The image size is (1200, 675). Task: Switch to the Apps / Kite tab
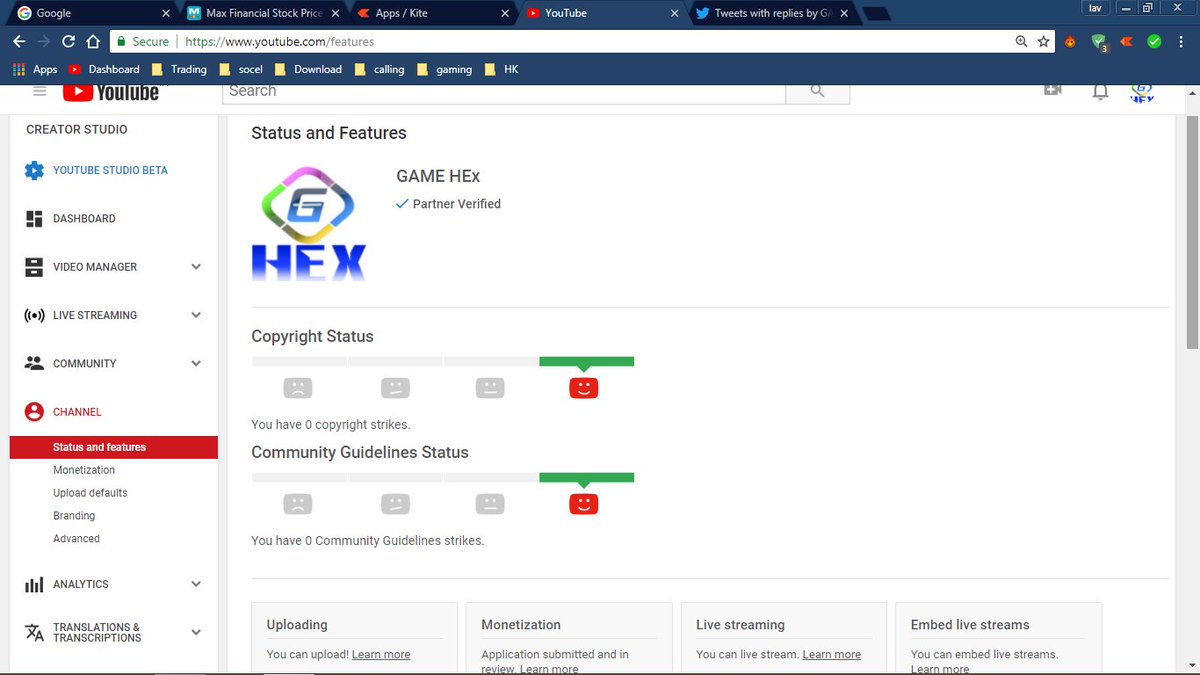(x=433, y=13)
